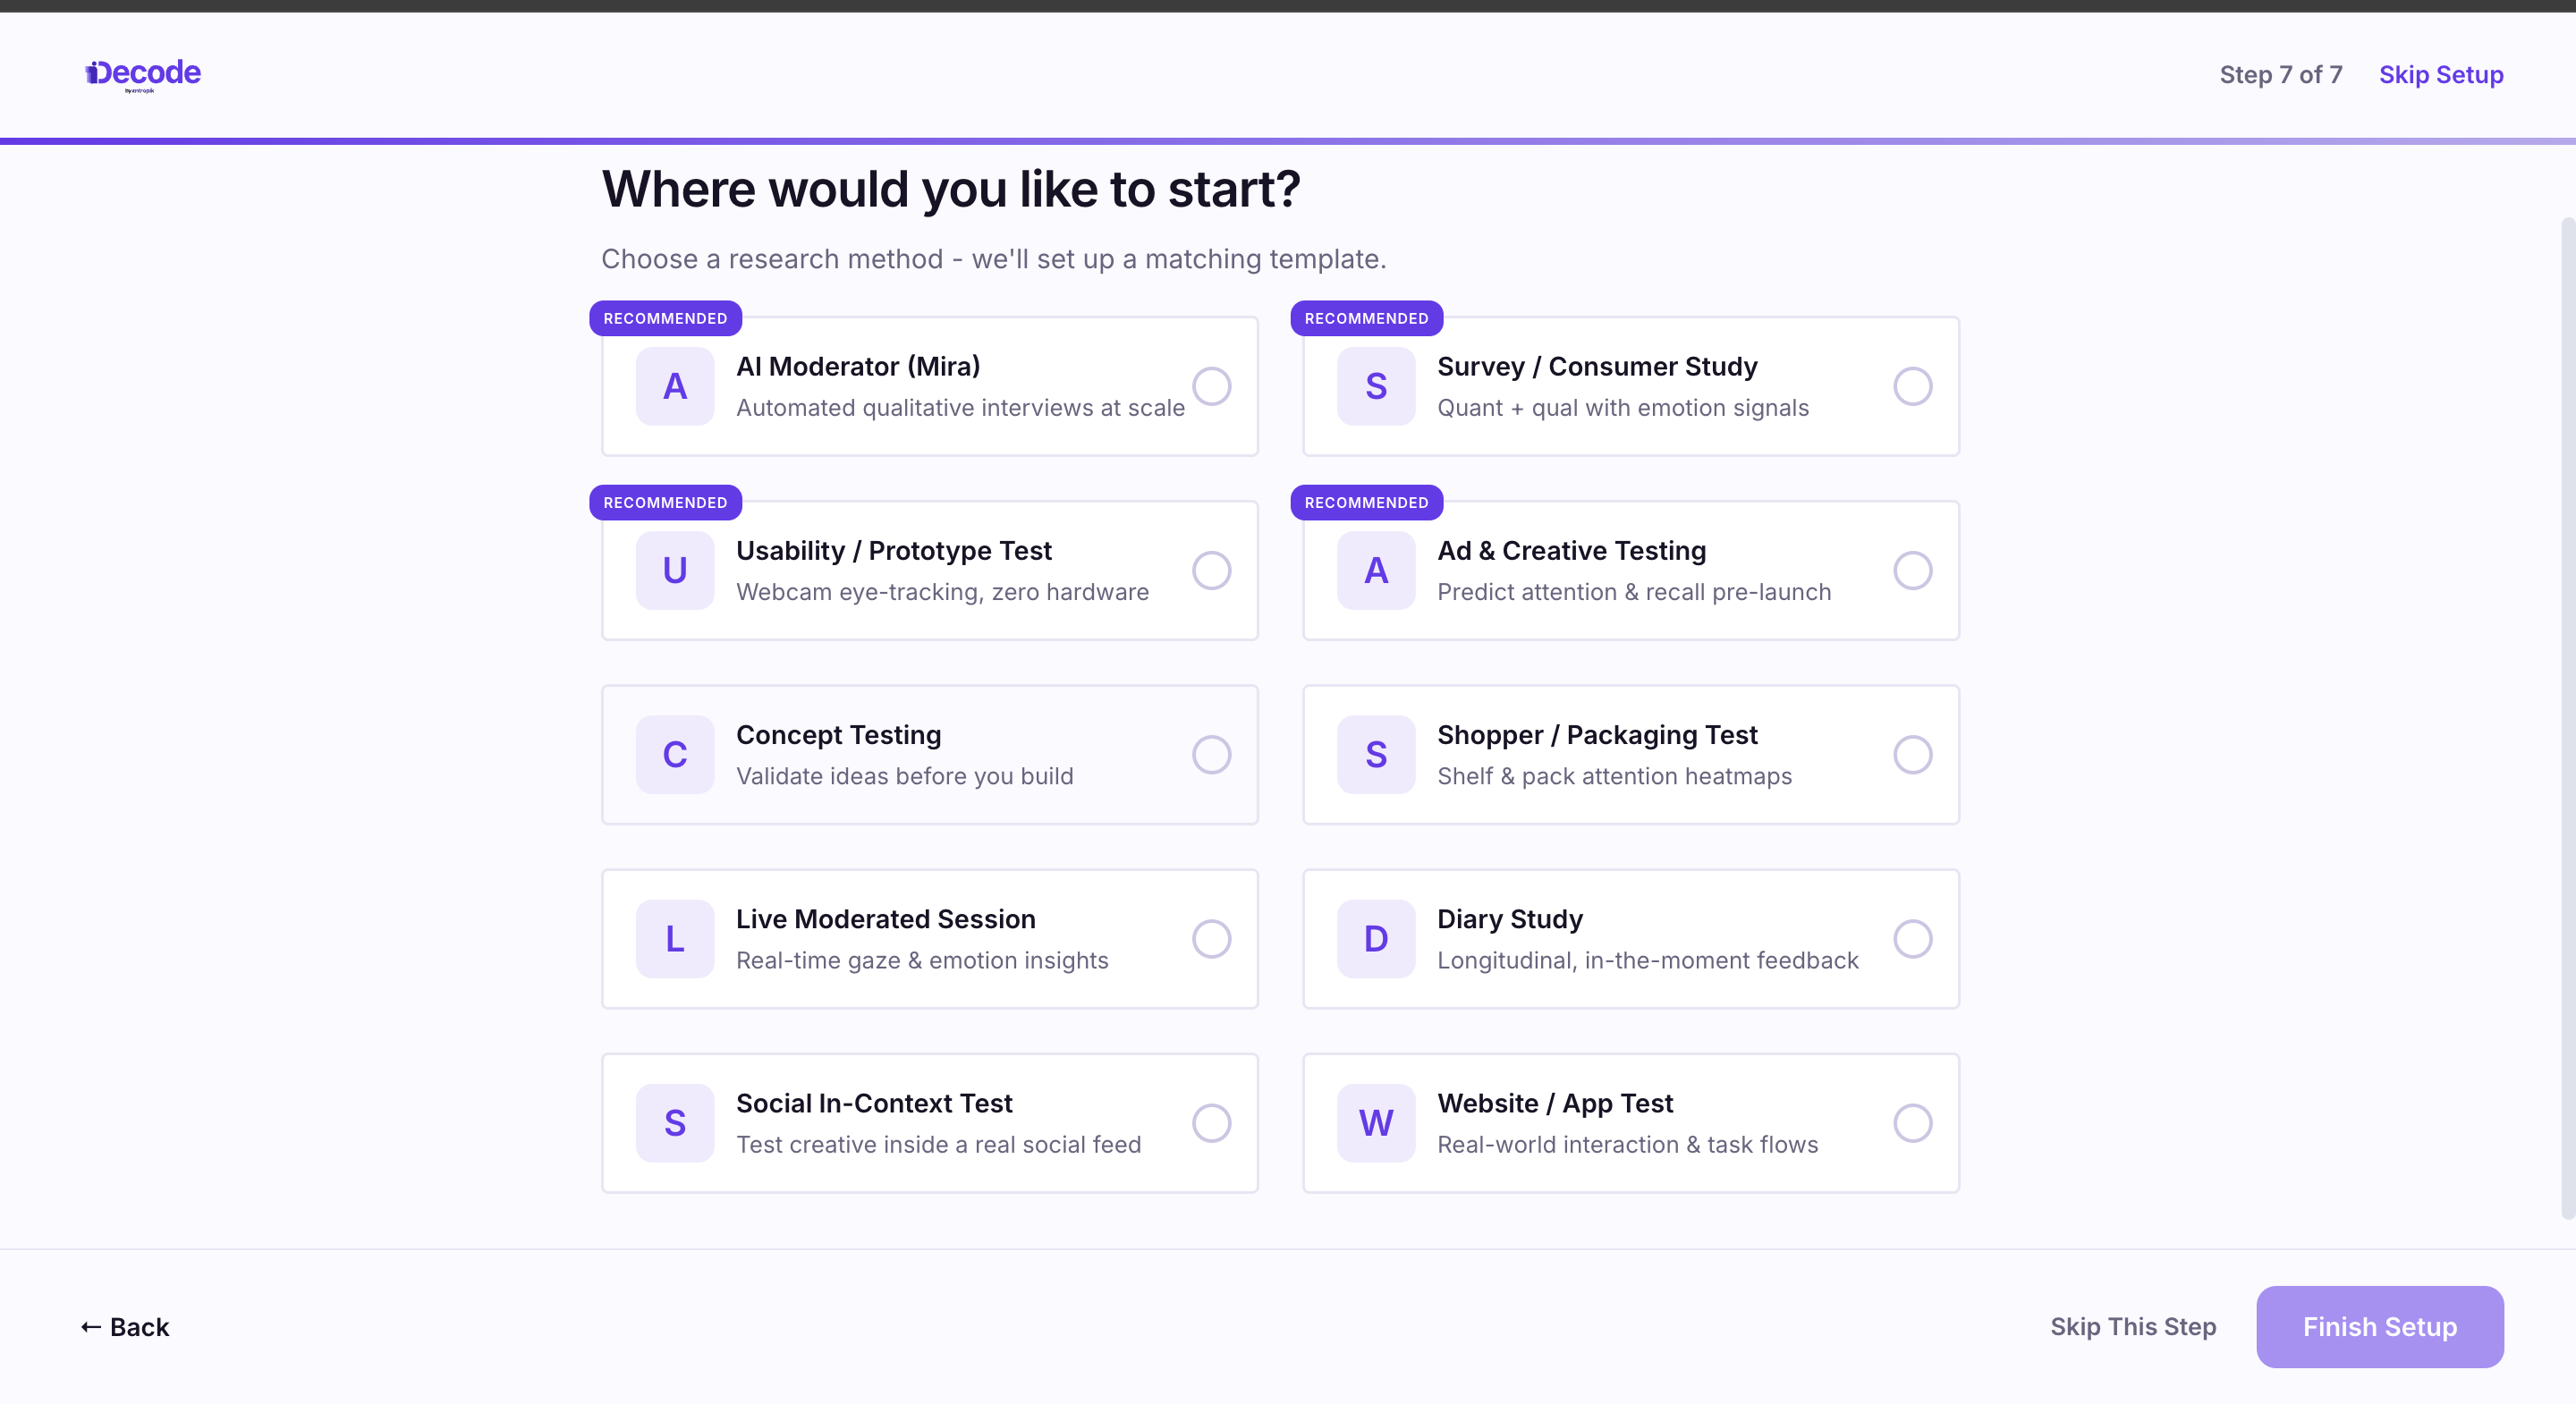
Task: Click the L icon for Live Moderated Session
Action: click(x=675, y=938)
